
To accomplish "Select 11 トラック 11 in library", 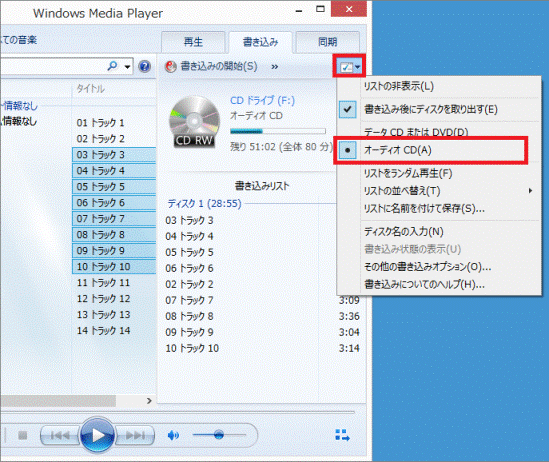I will coord(114,282).
